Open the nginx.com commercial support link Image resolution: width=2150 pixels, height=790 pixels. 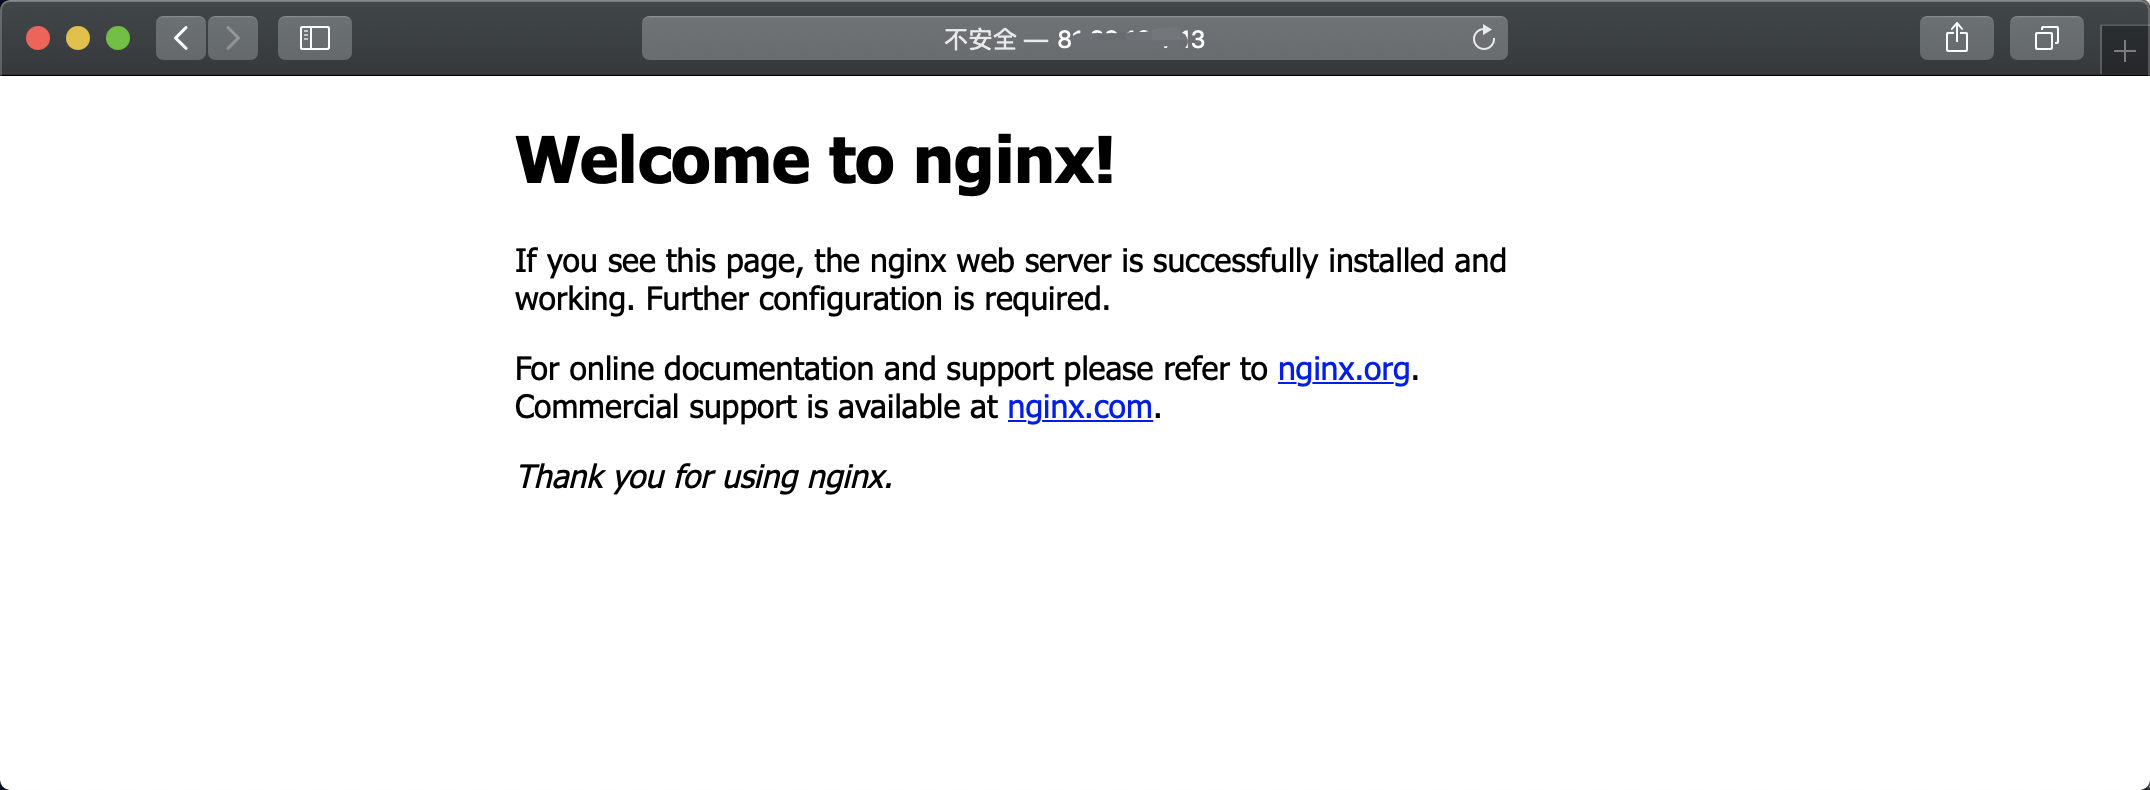(x=1080, y=407)
